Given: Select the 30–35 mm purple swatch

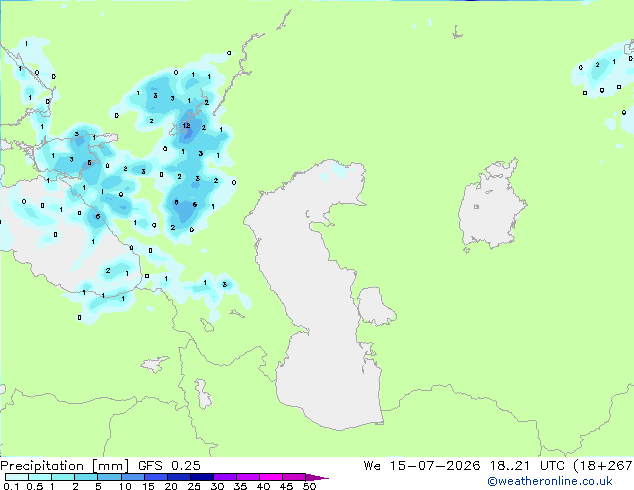Looking at the screenshot, I should point(224,477).
